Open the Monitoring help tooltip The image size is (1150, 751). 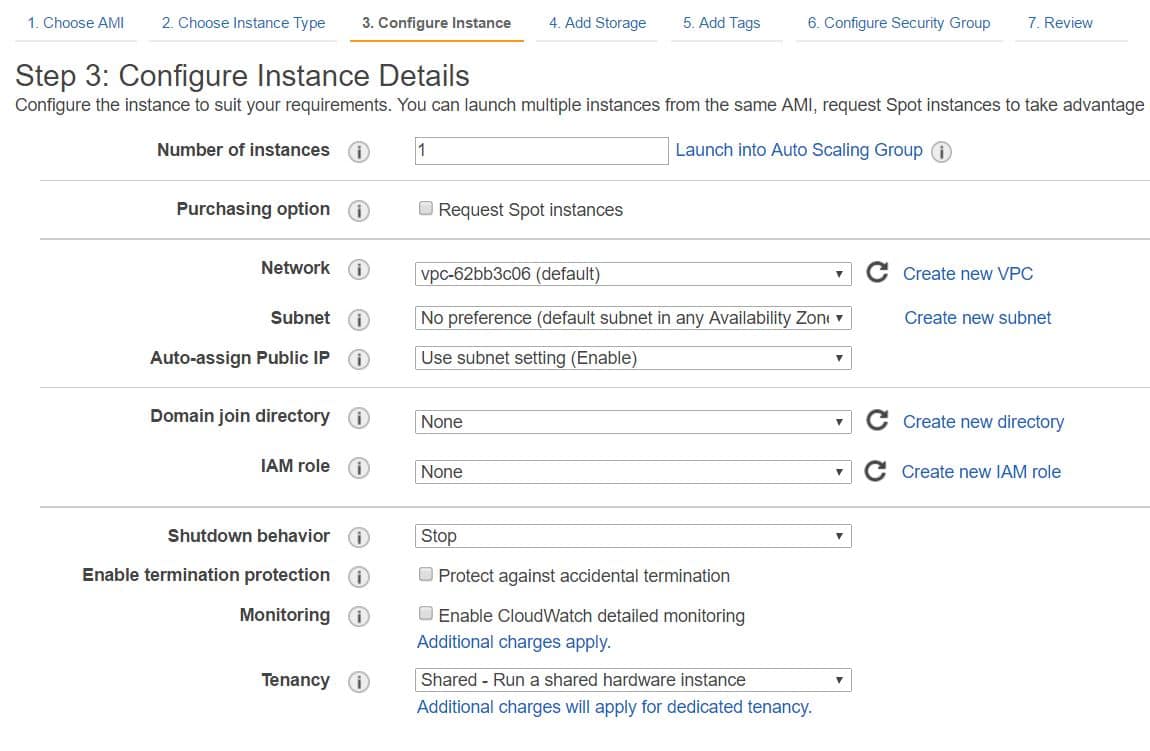pyautogui.click(x=359, y=616)
